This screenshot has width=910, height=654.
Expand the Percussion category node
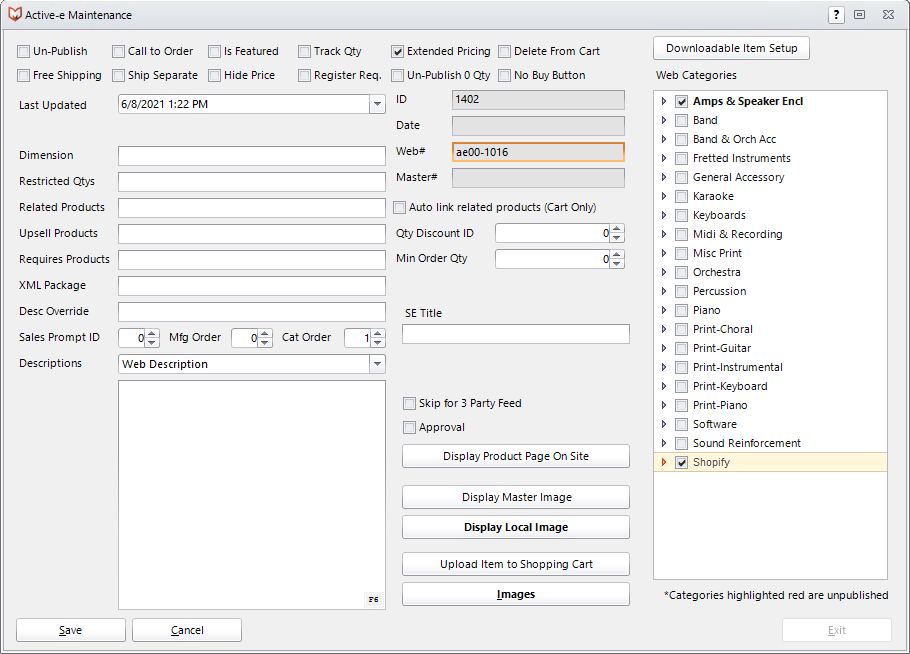pyautogui.click(x=664, y=291)
